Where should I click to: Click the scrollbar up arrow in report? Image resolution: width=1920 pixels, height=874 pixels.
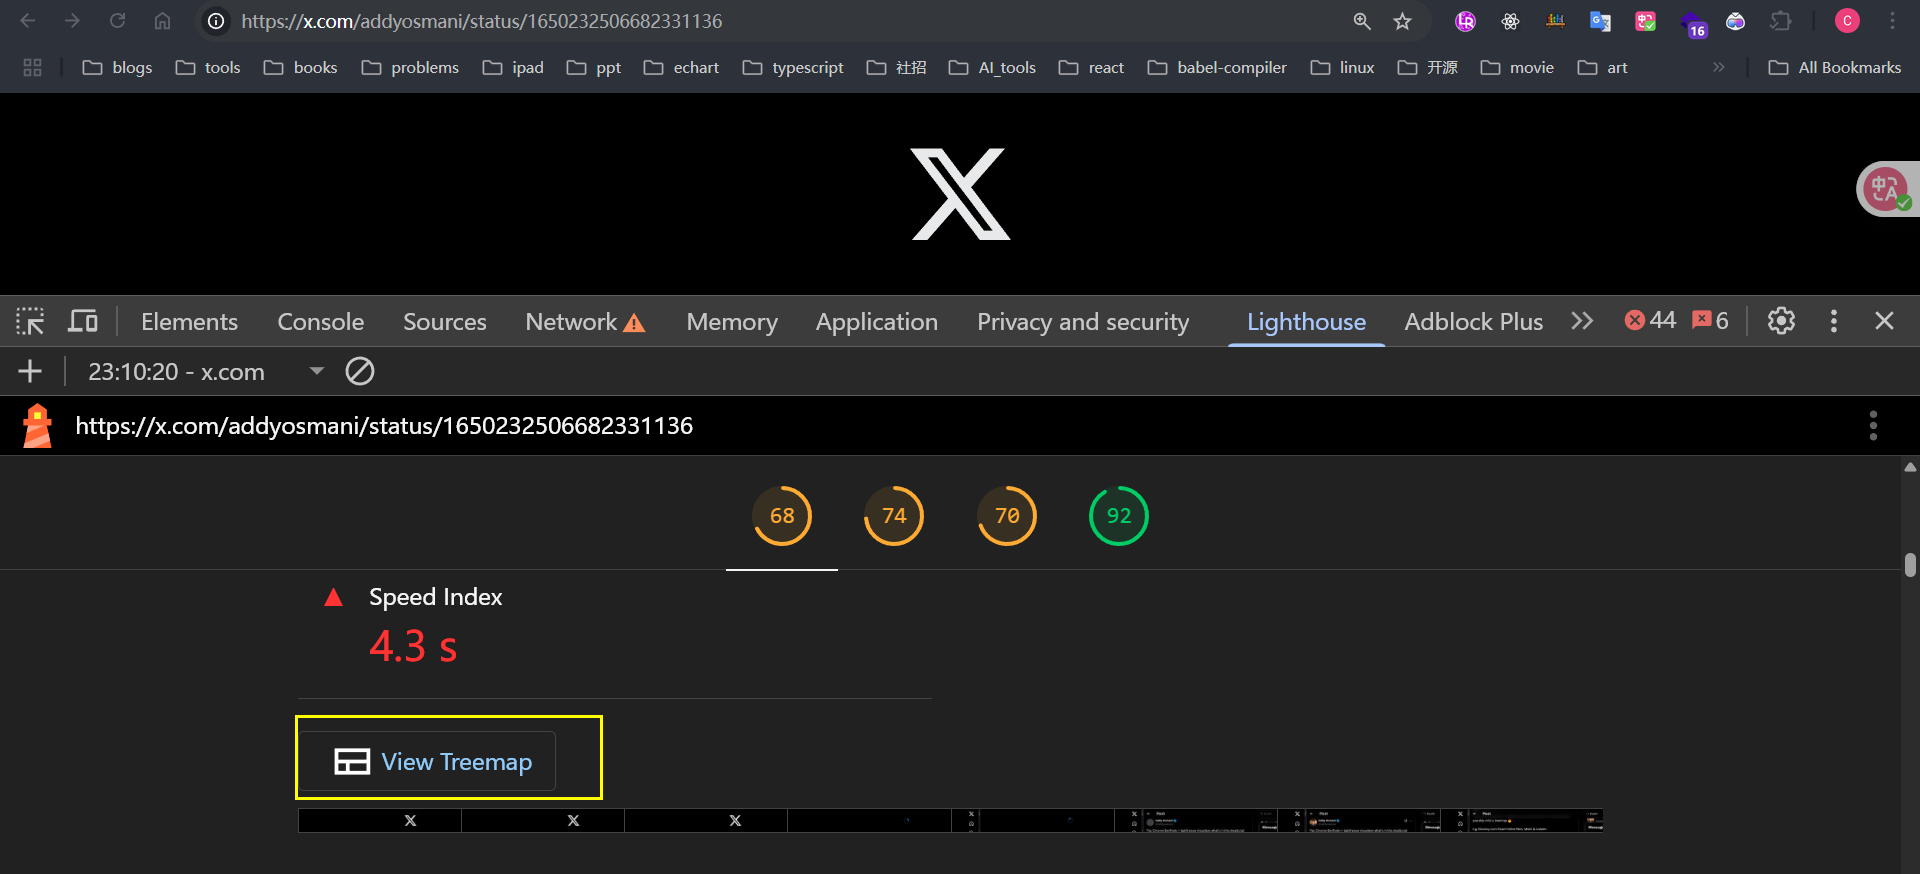click(x=1910, y=467)
